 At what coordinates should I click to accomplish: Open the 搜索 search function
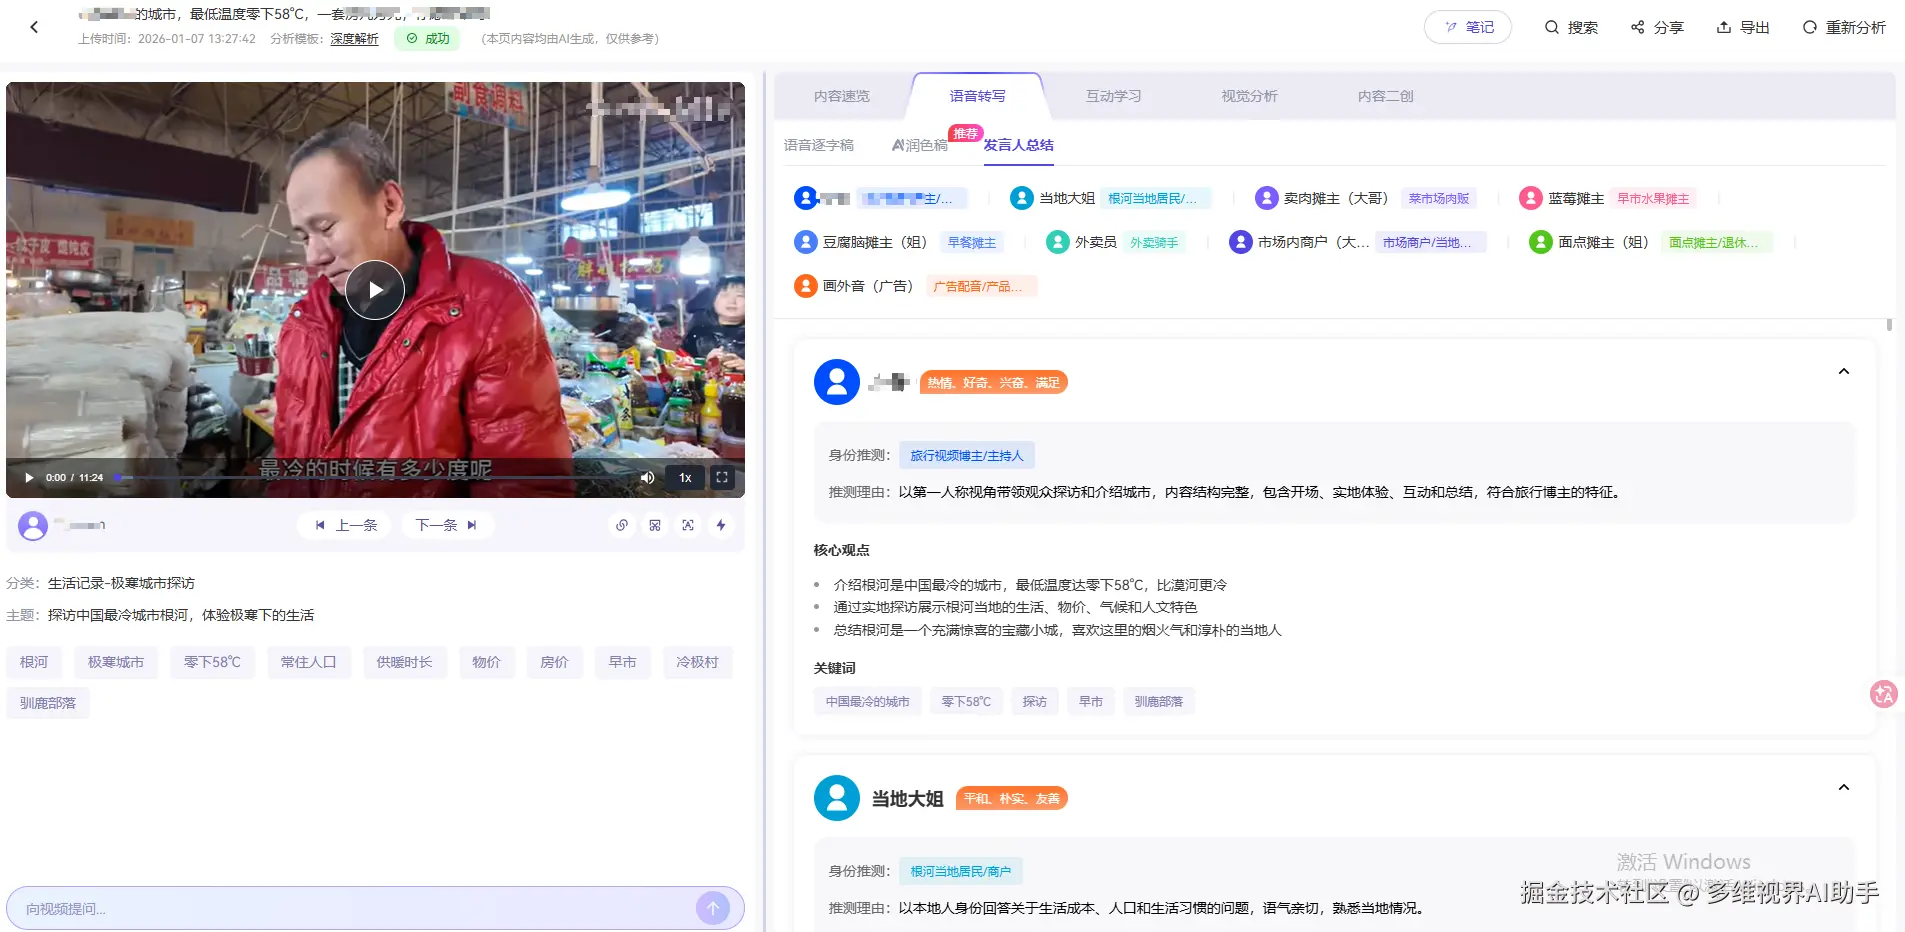pos(1569,27)
